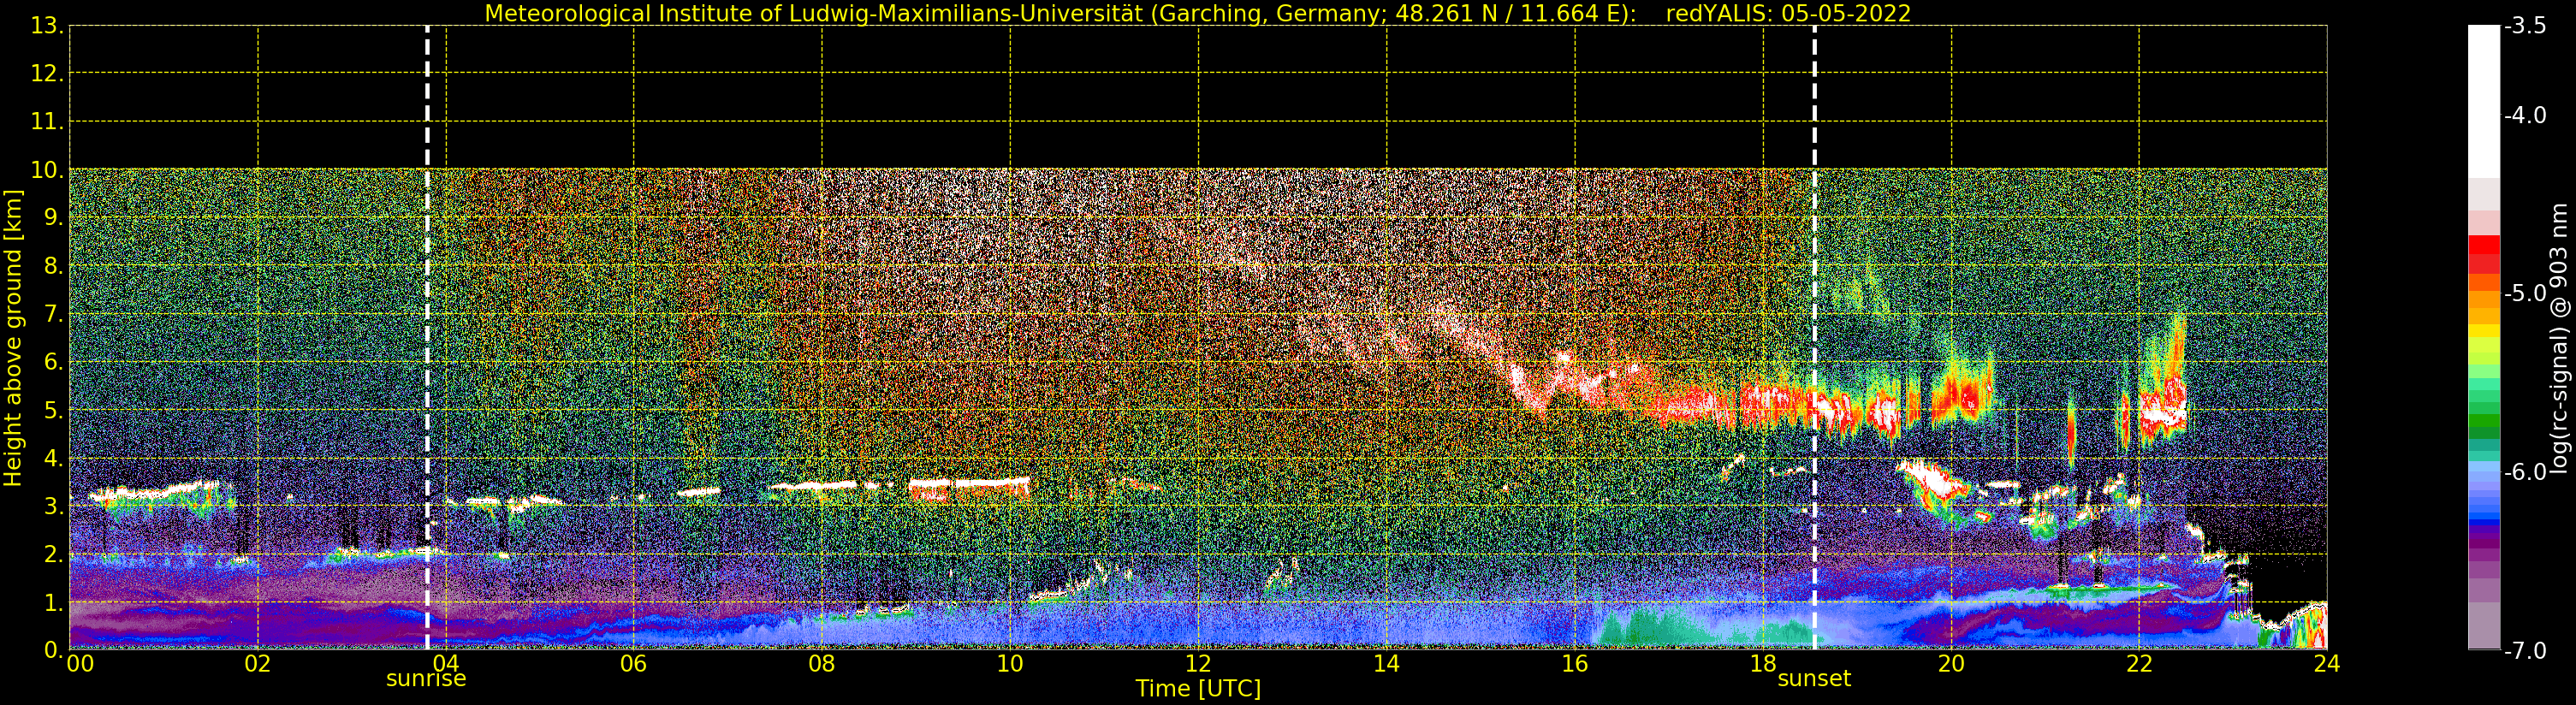
Task: Click the '24' time axis tick label
Action: coord(2326,664)
